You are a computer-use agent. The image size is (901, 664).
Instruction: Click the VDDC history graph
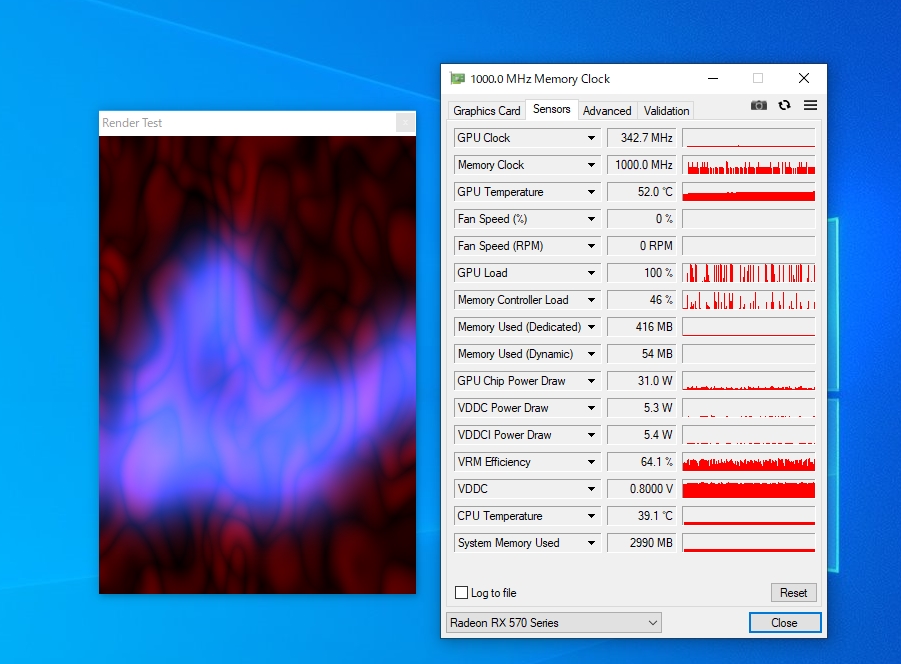749,489
